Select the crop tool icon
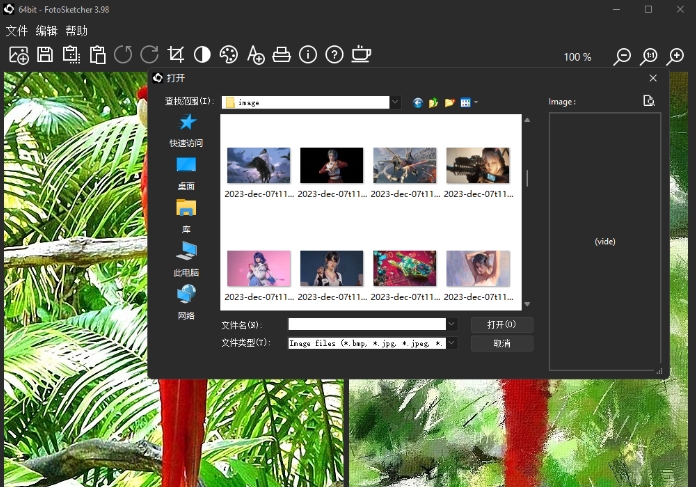696x487 pixels. [x=176, y=56]
